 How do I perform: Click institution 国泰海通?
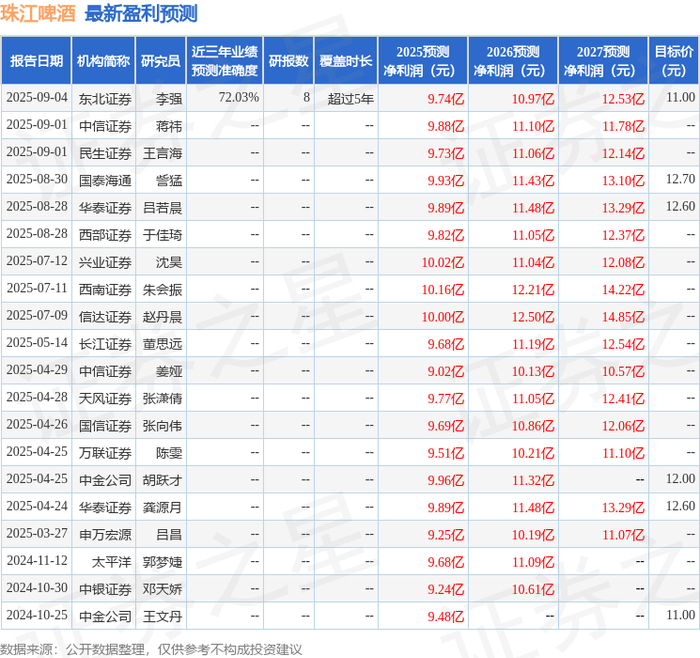coord(105,180)
